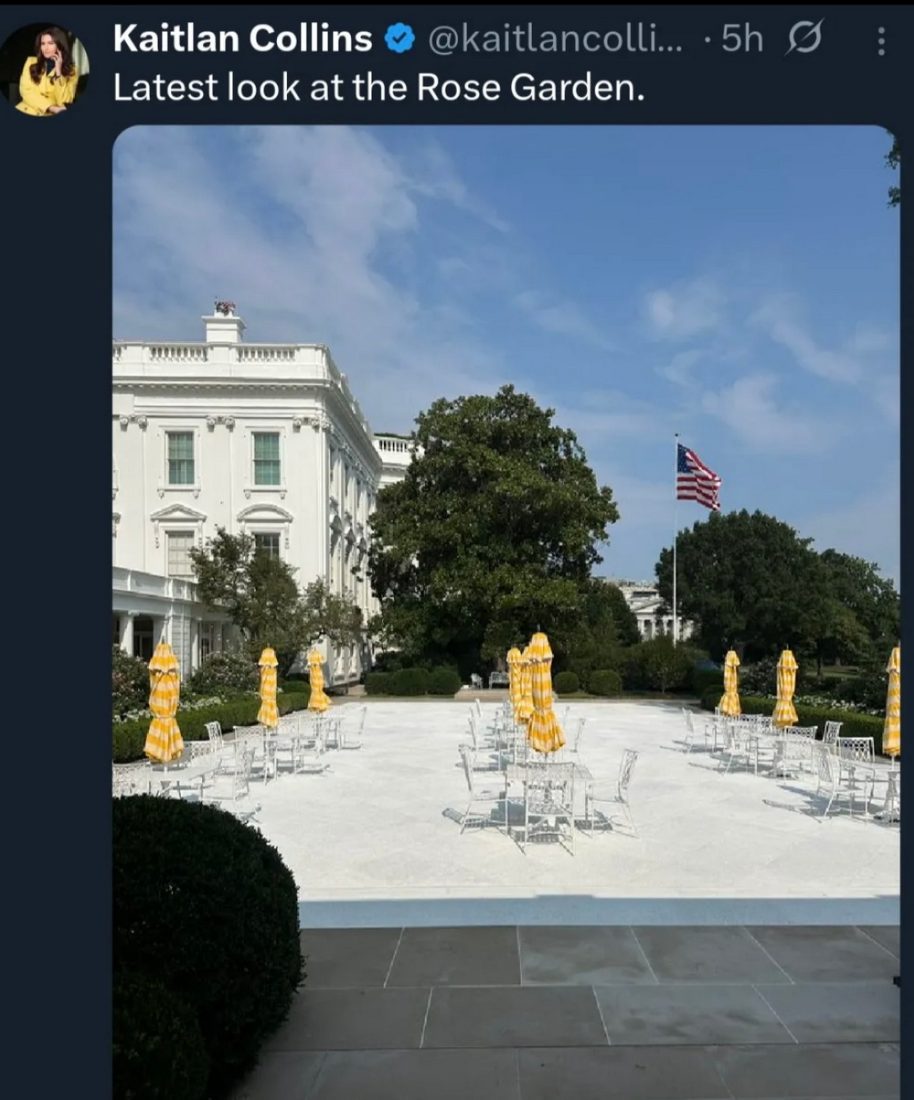Click the blue verified checkmark badge
Viewport: 914px width, 1100px height.
pyautogui.click(x=400, y=39)
